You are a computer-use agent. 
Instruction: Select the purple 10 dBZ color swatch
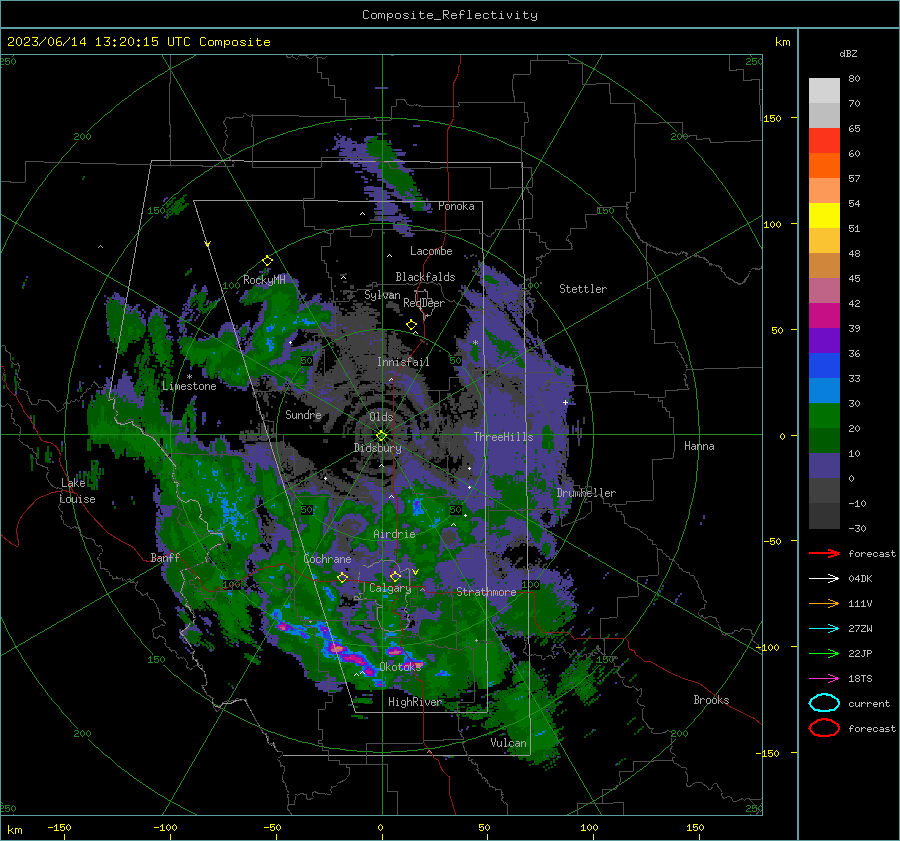tap(824, 465)
